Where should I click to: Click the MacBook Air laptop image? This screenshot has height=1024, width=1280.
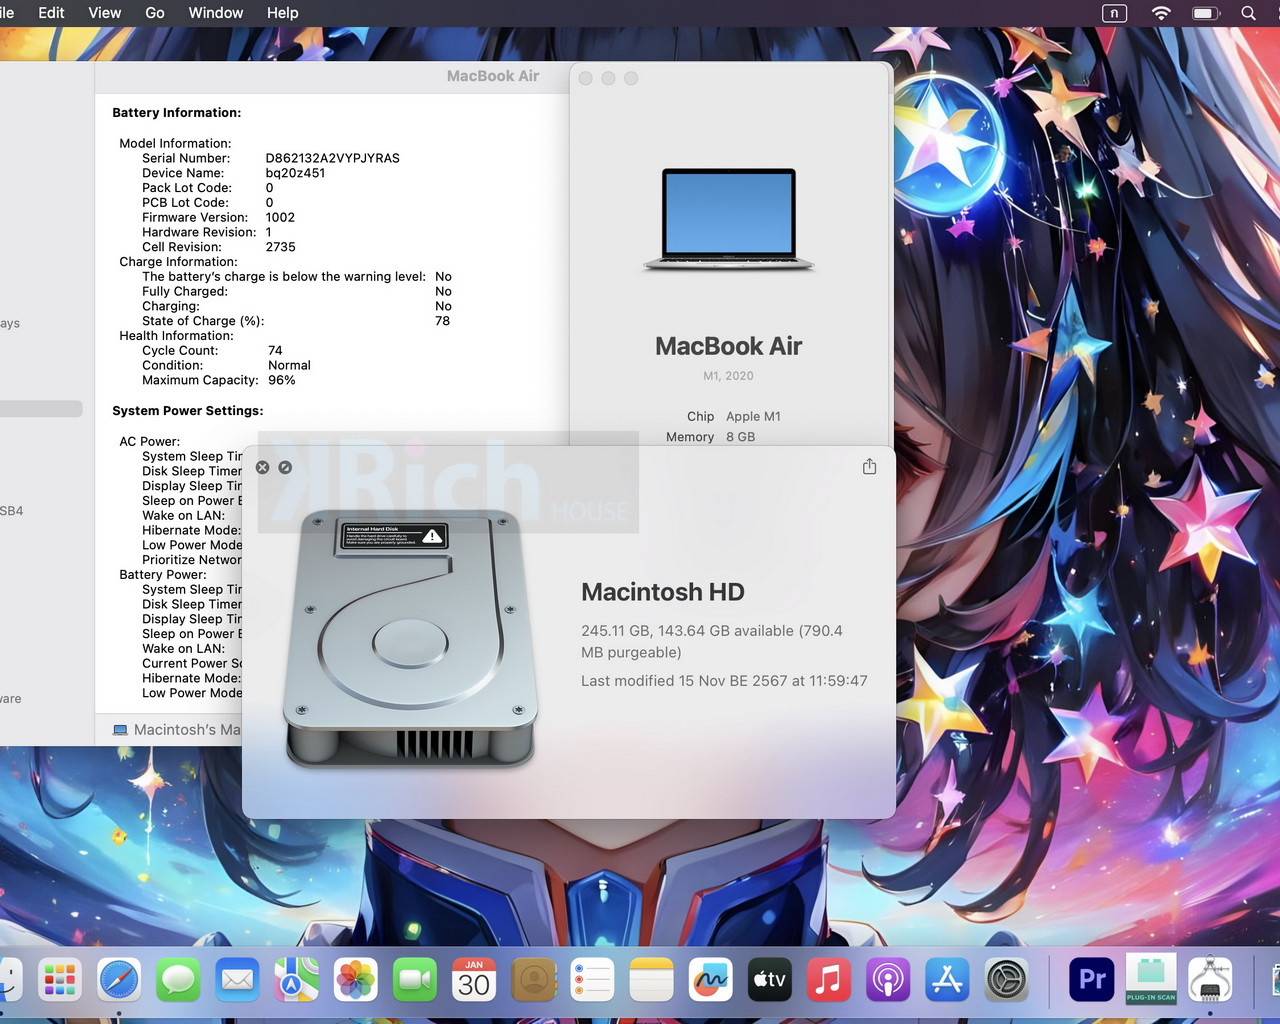tap(729, 220)
